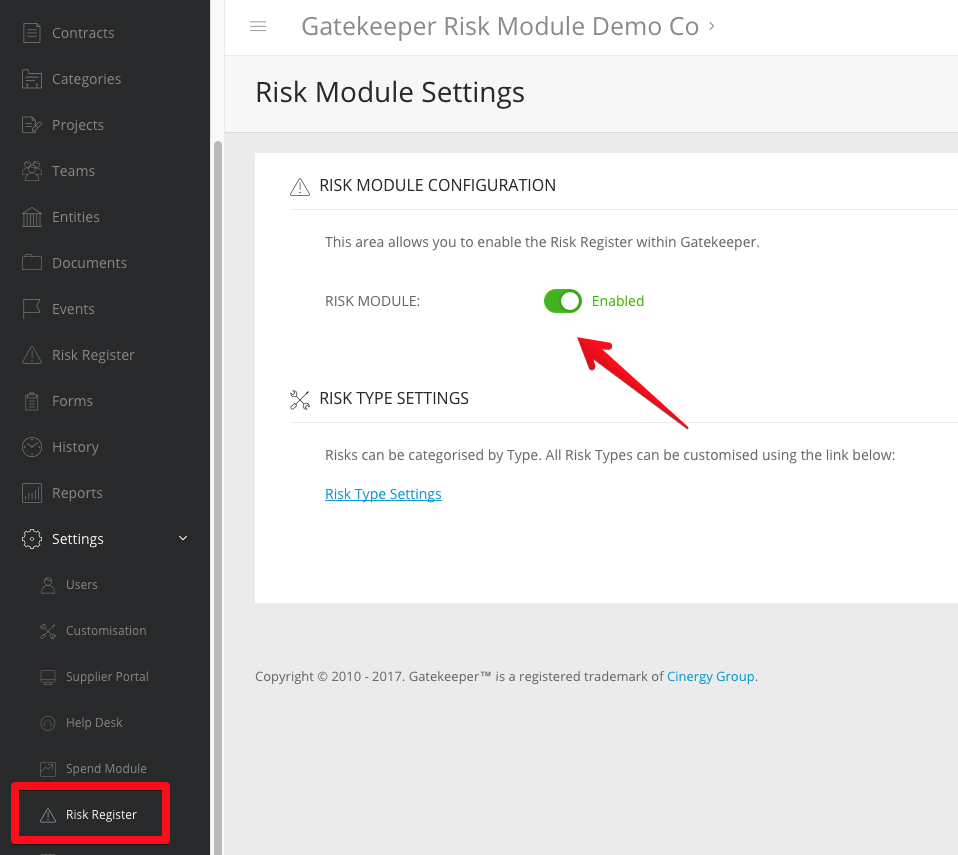Click the RISK MODULE CONFIGURATION section heading

coord(437,185)
